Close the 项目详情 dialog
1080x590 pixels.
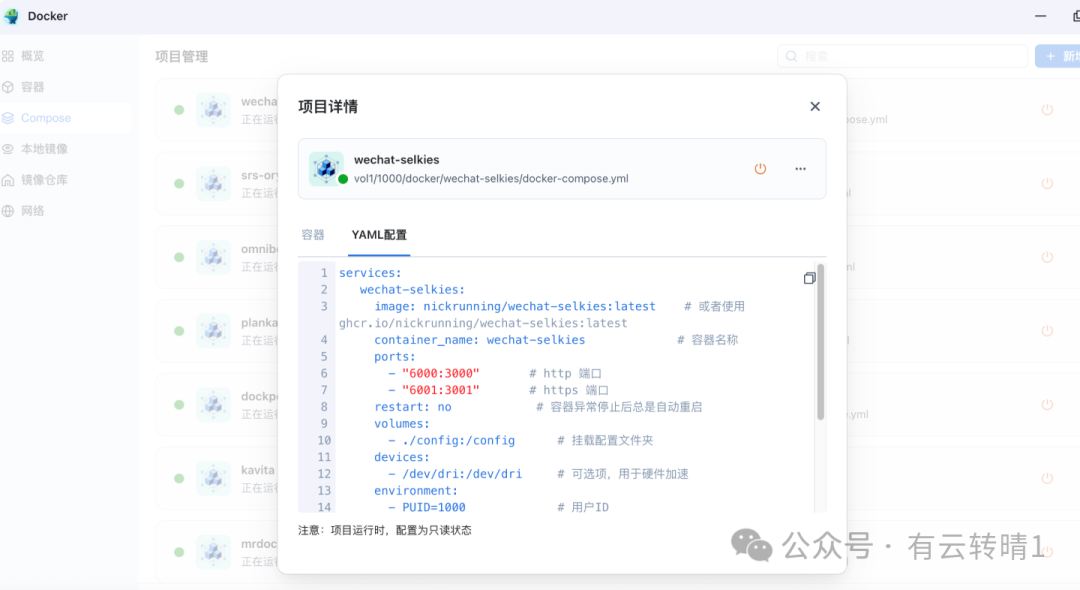(x=815, y=107)
